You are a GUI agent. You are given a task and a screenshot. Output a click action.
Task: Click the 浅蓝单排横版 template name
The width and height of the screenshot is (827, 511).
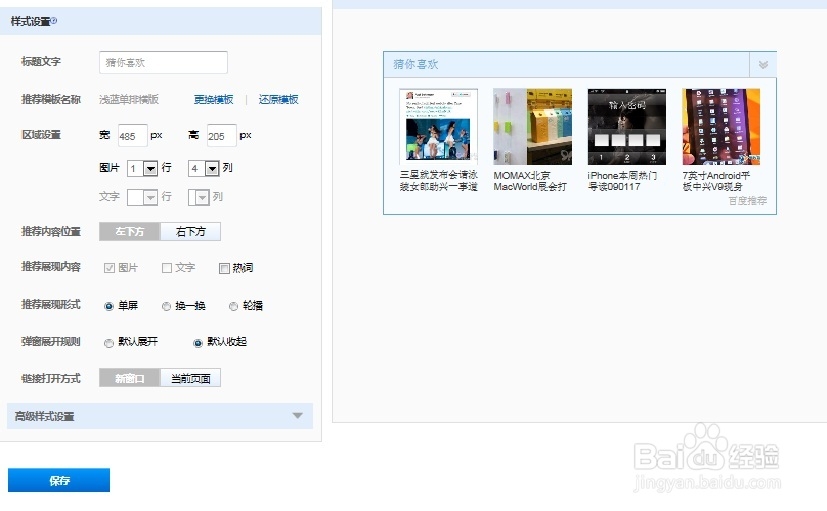129,99
